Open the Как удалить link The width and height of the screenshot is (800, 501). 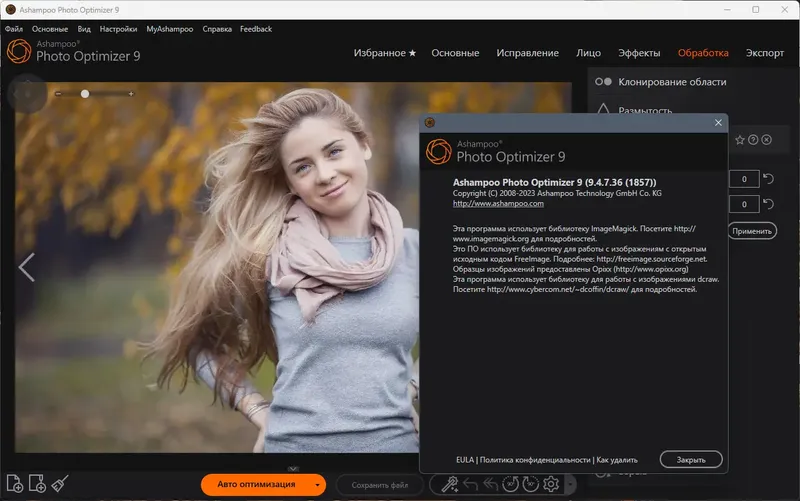click(617, 460)
